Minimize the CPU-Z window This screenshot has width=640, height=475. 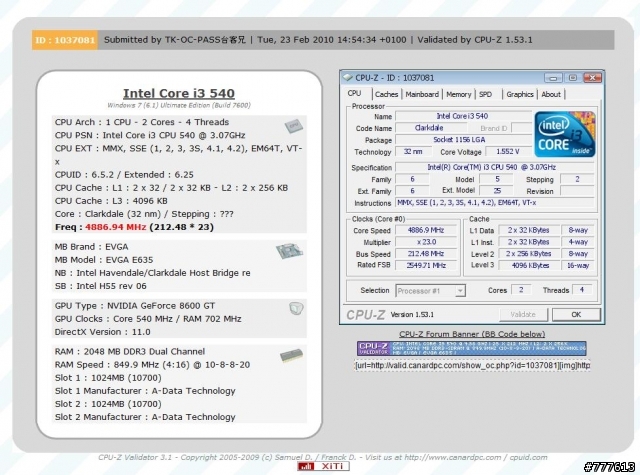click(x=553, y=78)
